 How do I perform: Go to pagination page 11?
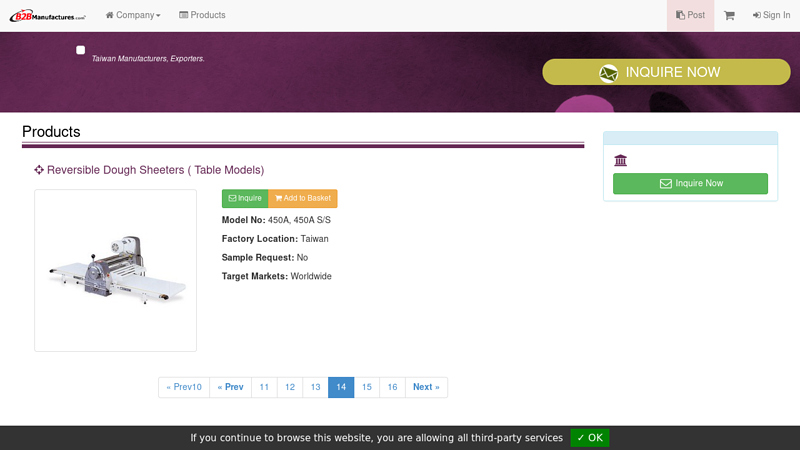tap(264, 387)
